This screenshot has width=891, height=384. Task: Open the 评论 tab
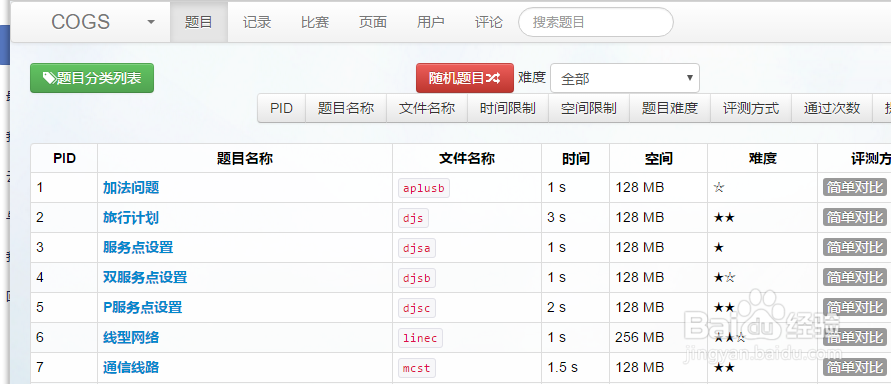pyautogui.click(x=489, y=22)
